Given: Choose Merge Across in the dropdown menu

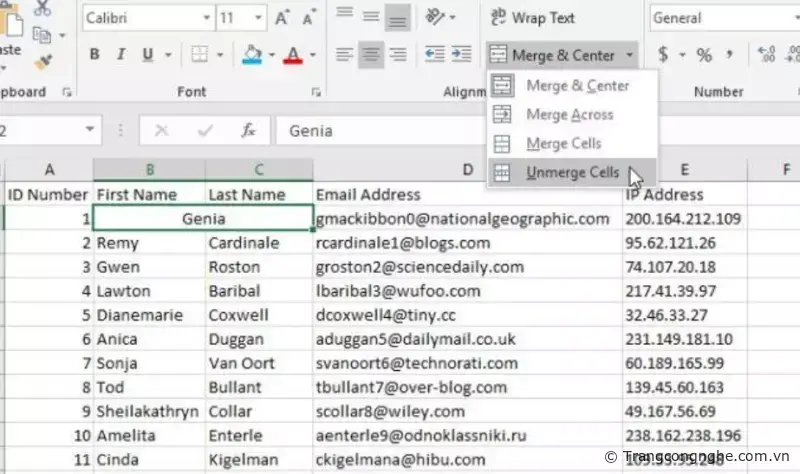Looking at the screenshot, I should 569,115.
